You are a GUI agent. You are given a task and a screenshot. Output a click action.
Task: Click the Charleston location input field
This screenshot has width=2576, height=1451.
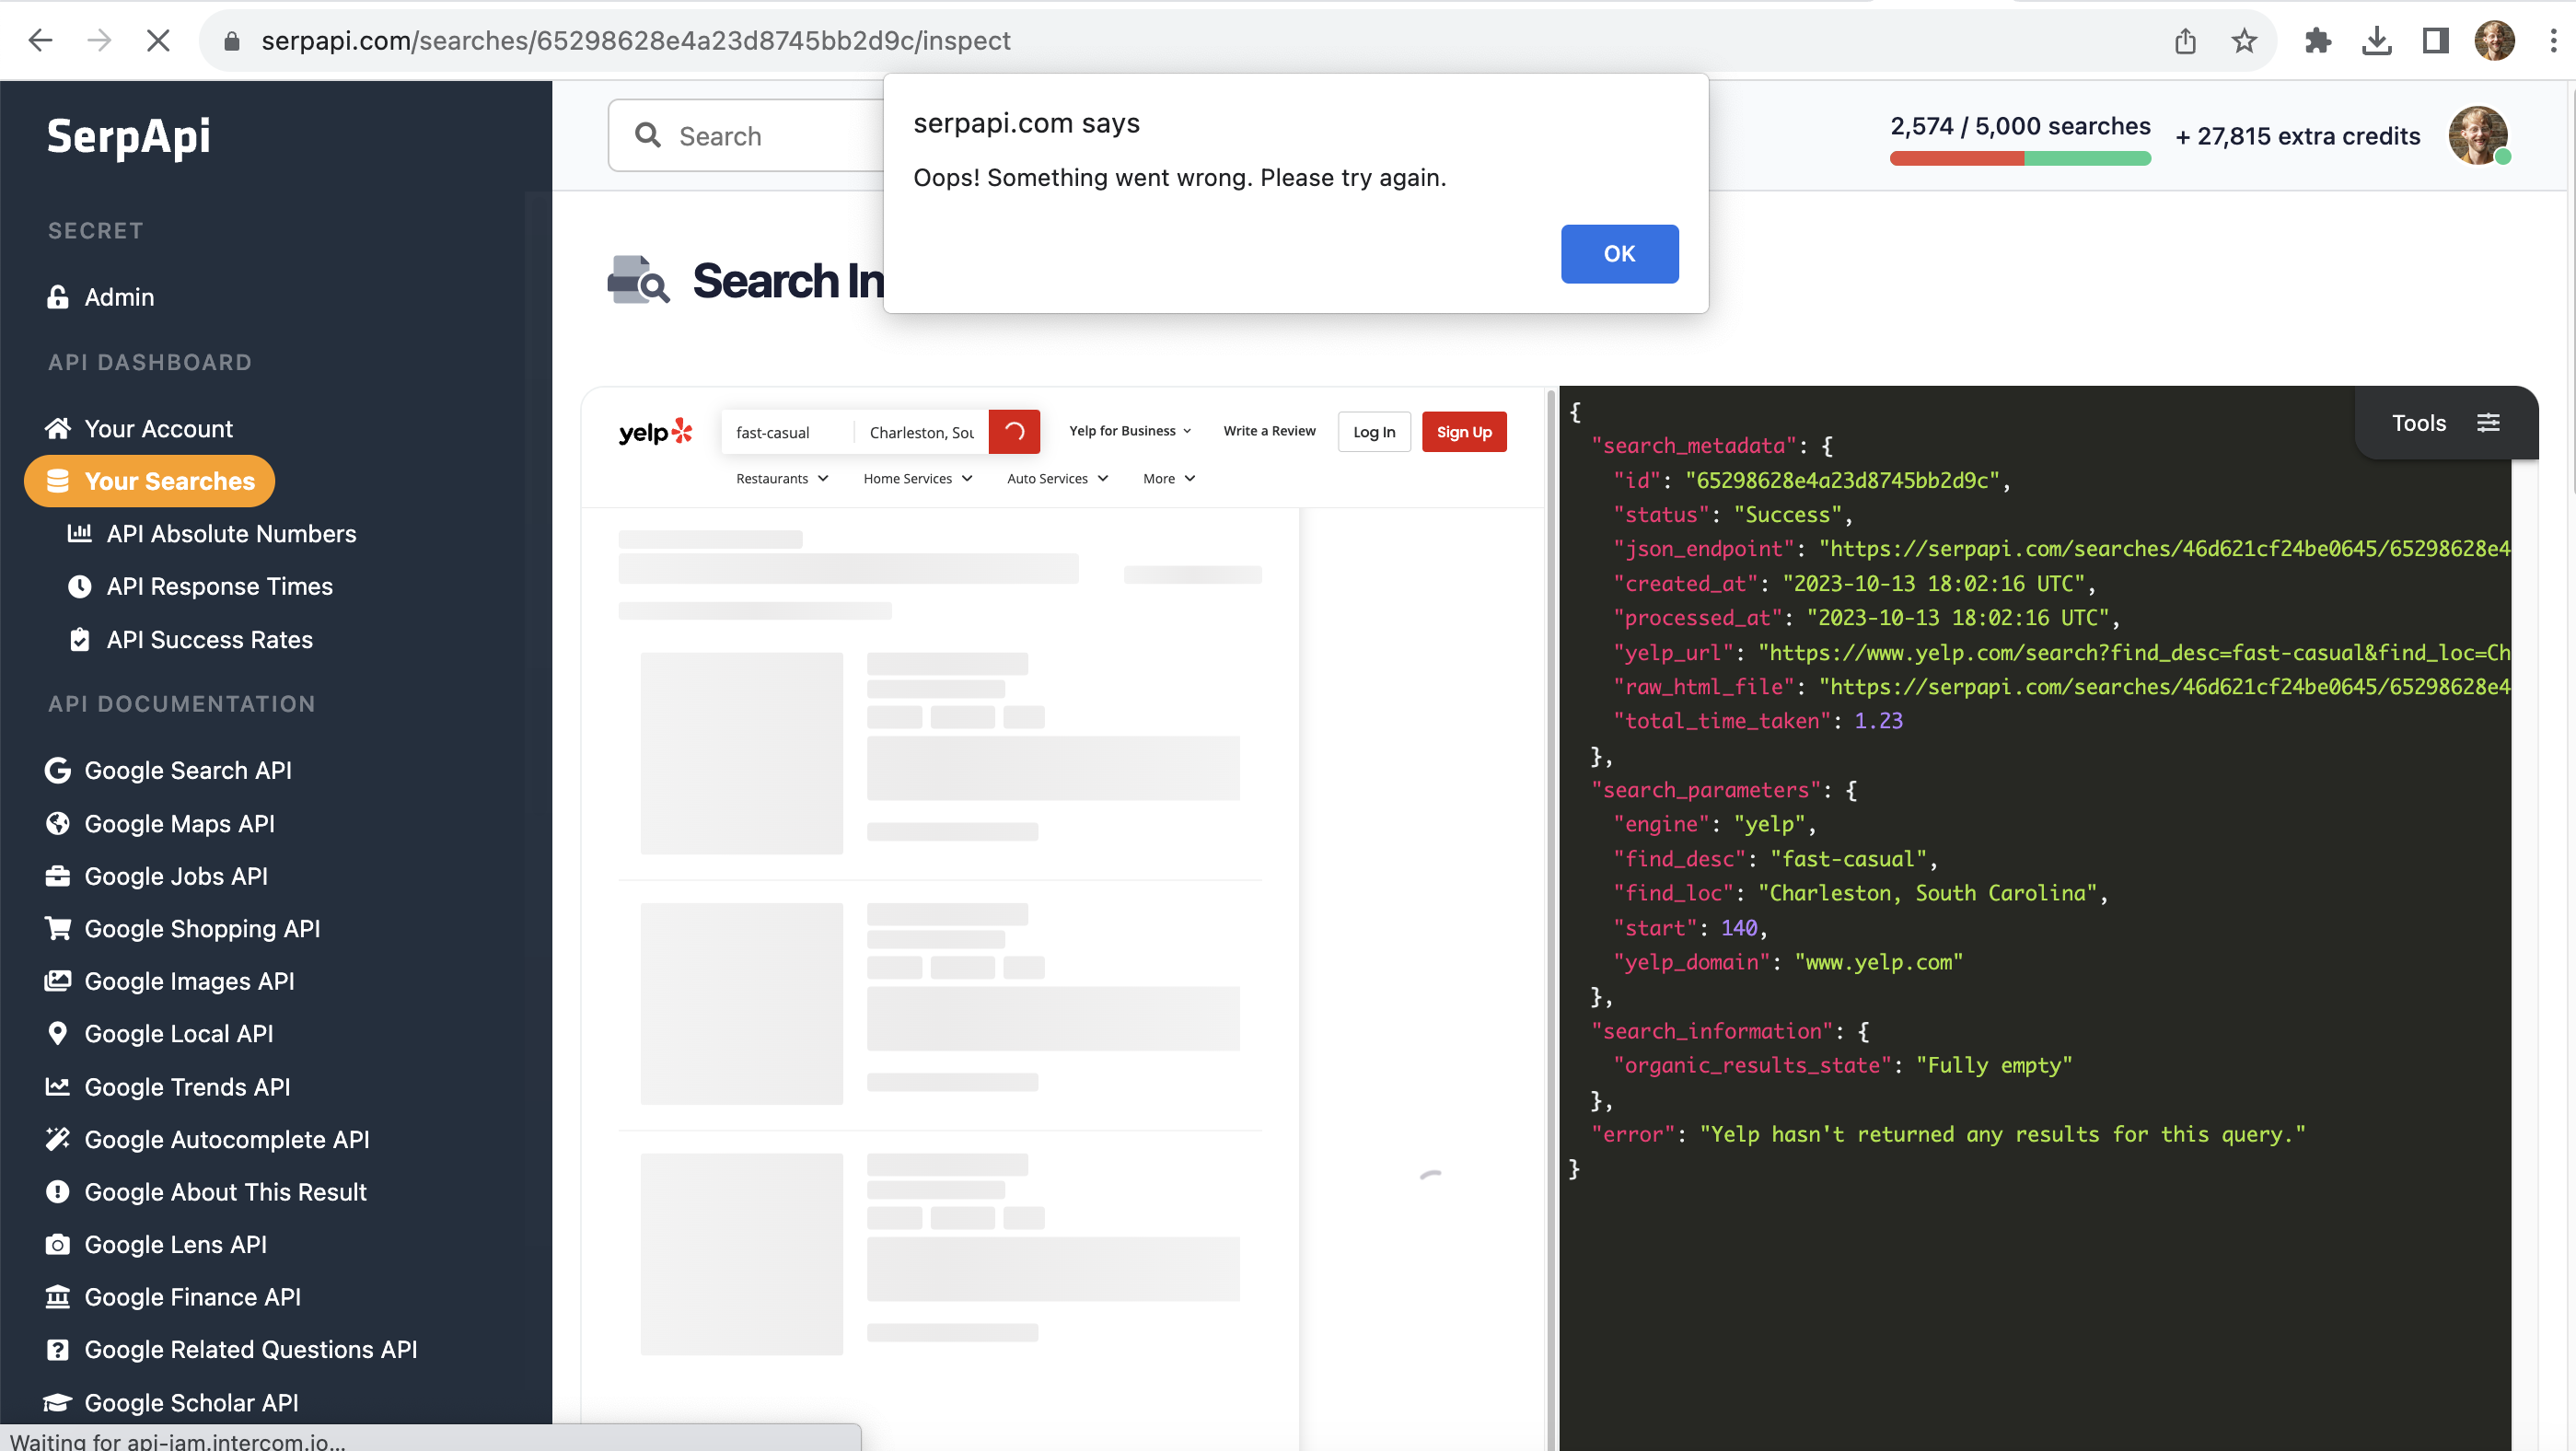pyautogui.click(x=918, y=431)
